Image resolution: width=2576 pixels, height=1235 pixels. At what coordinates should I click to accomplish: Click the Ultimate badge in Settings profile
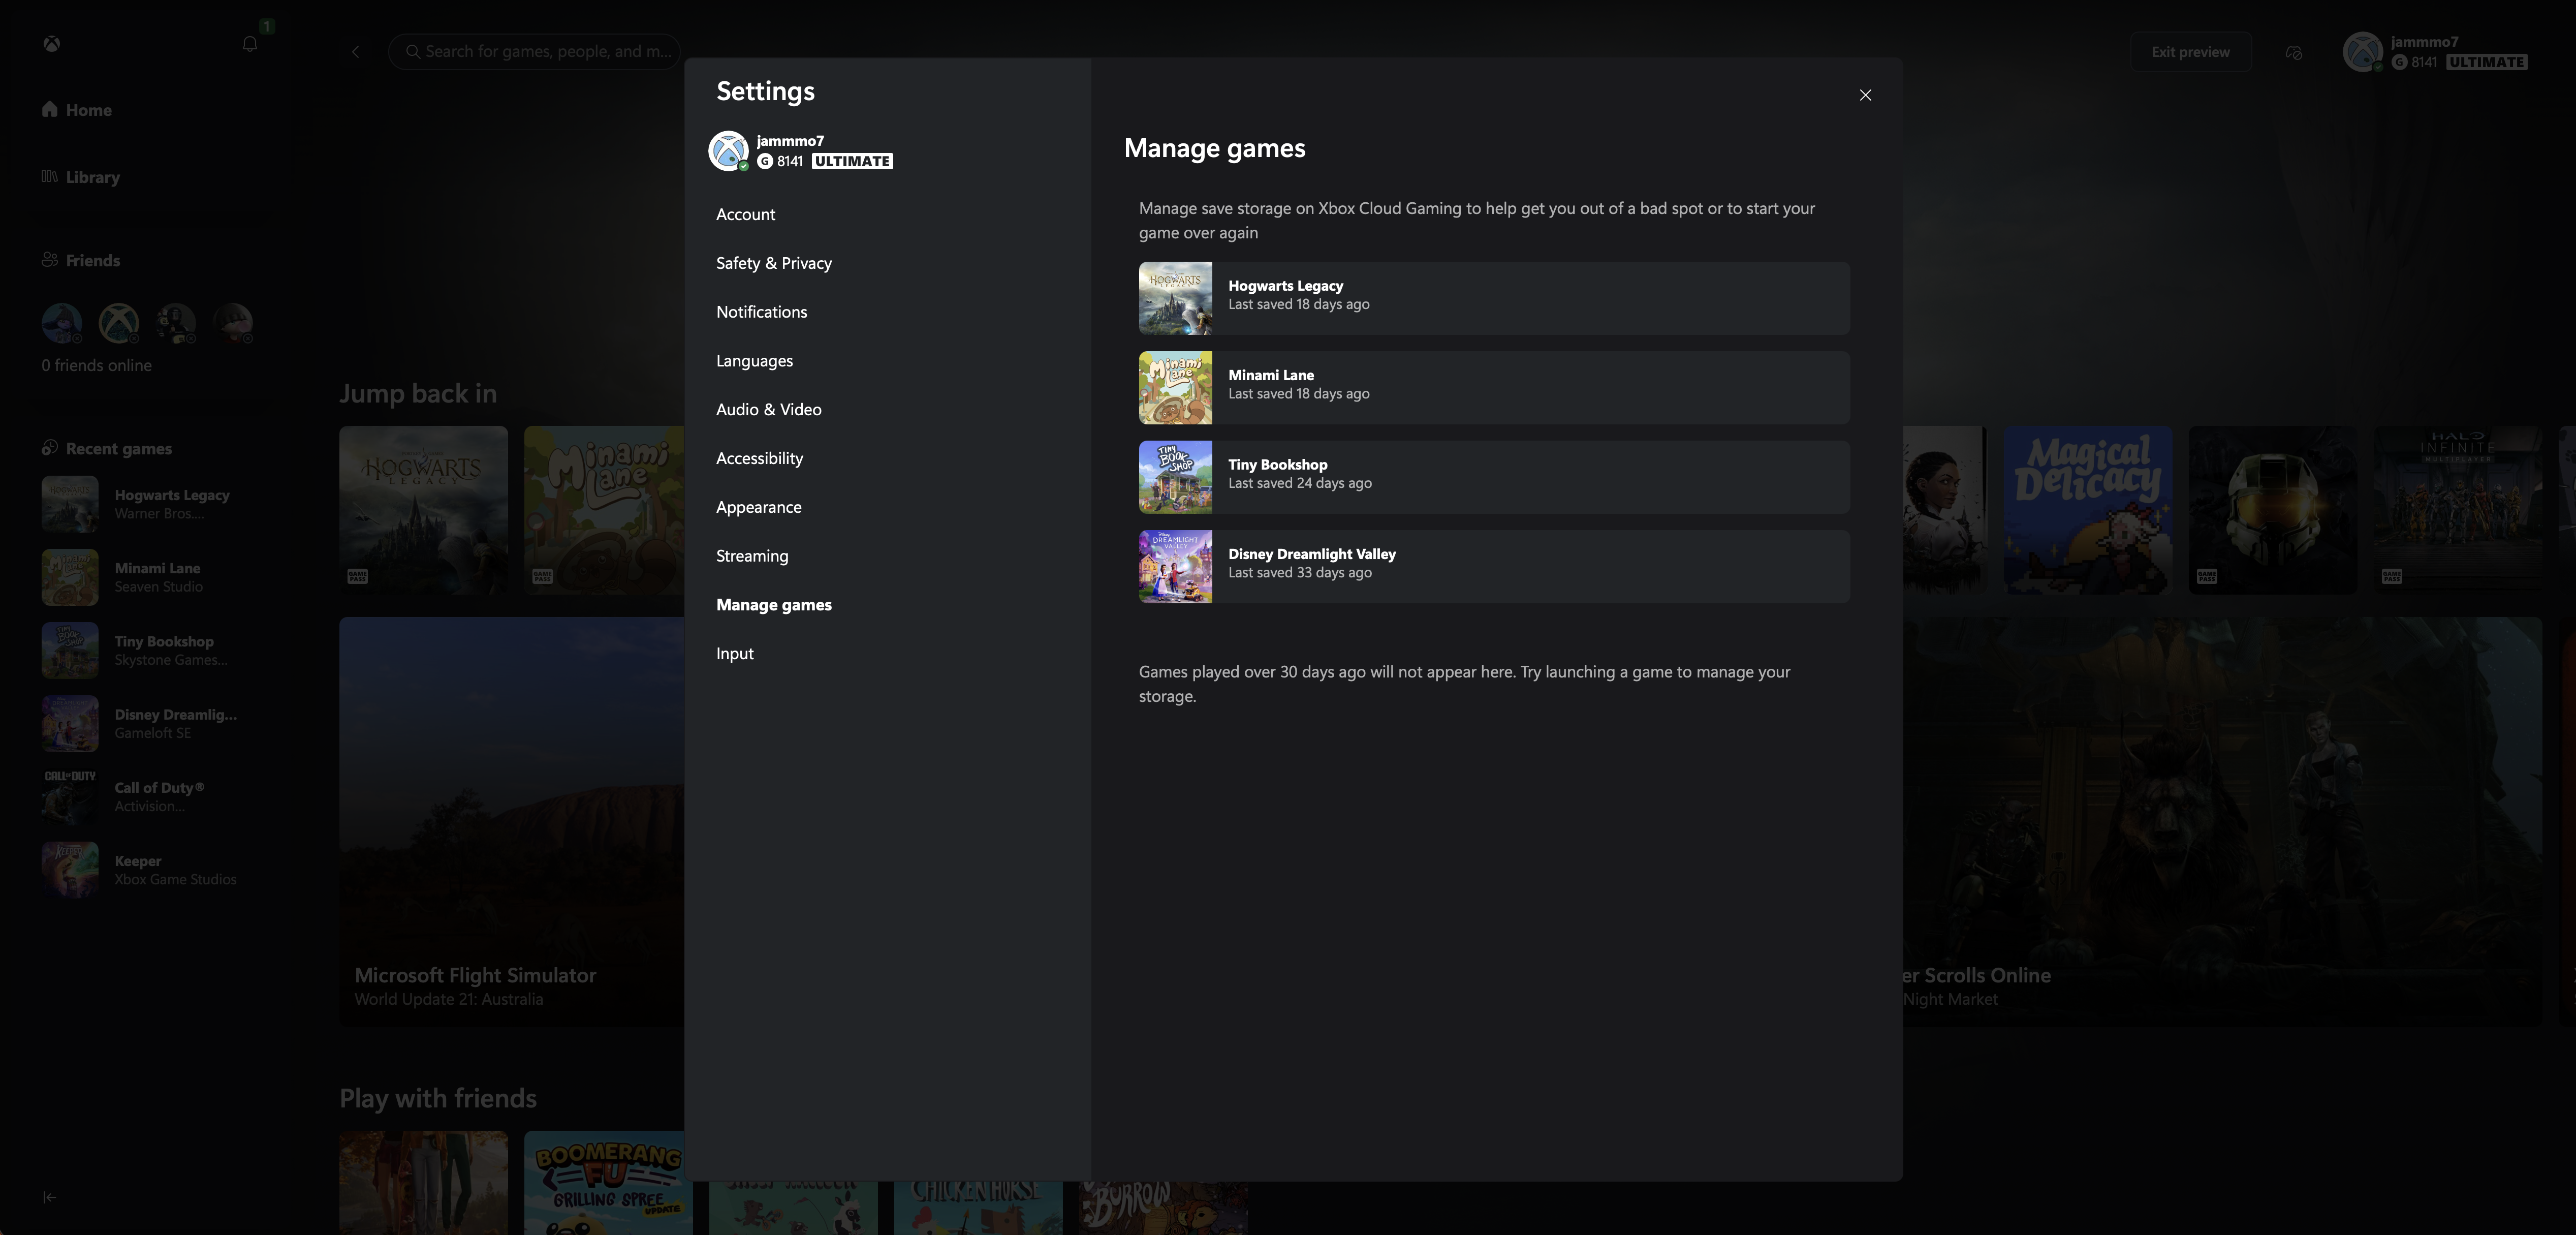[x=852, y=161]
